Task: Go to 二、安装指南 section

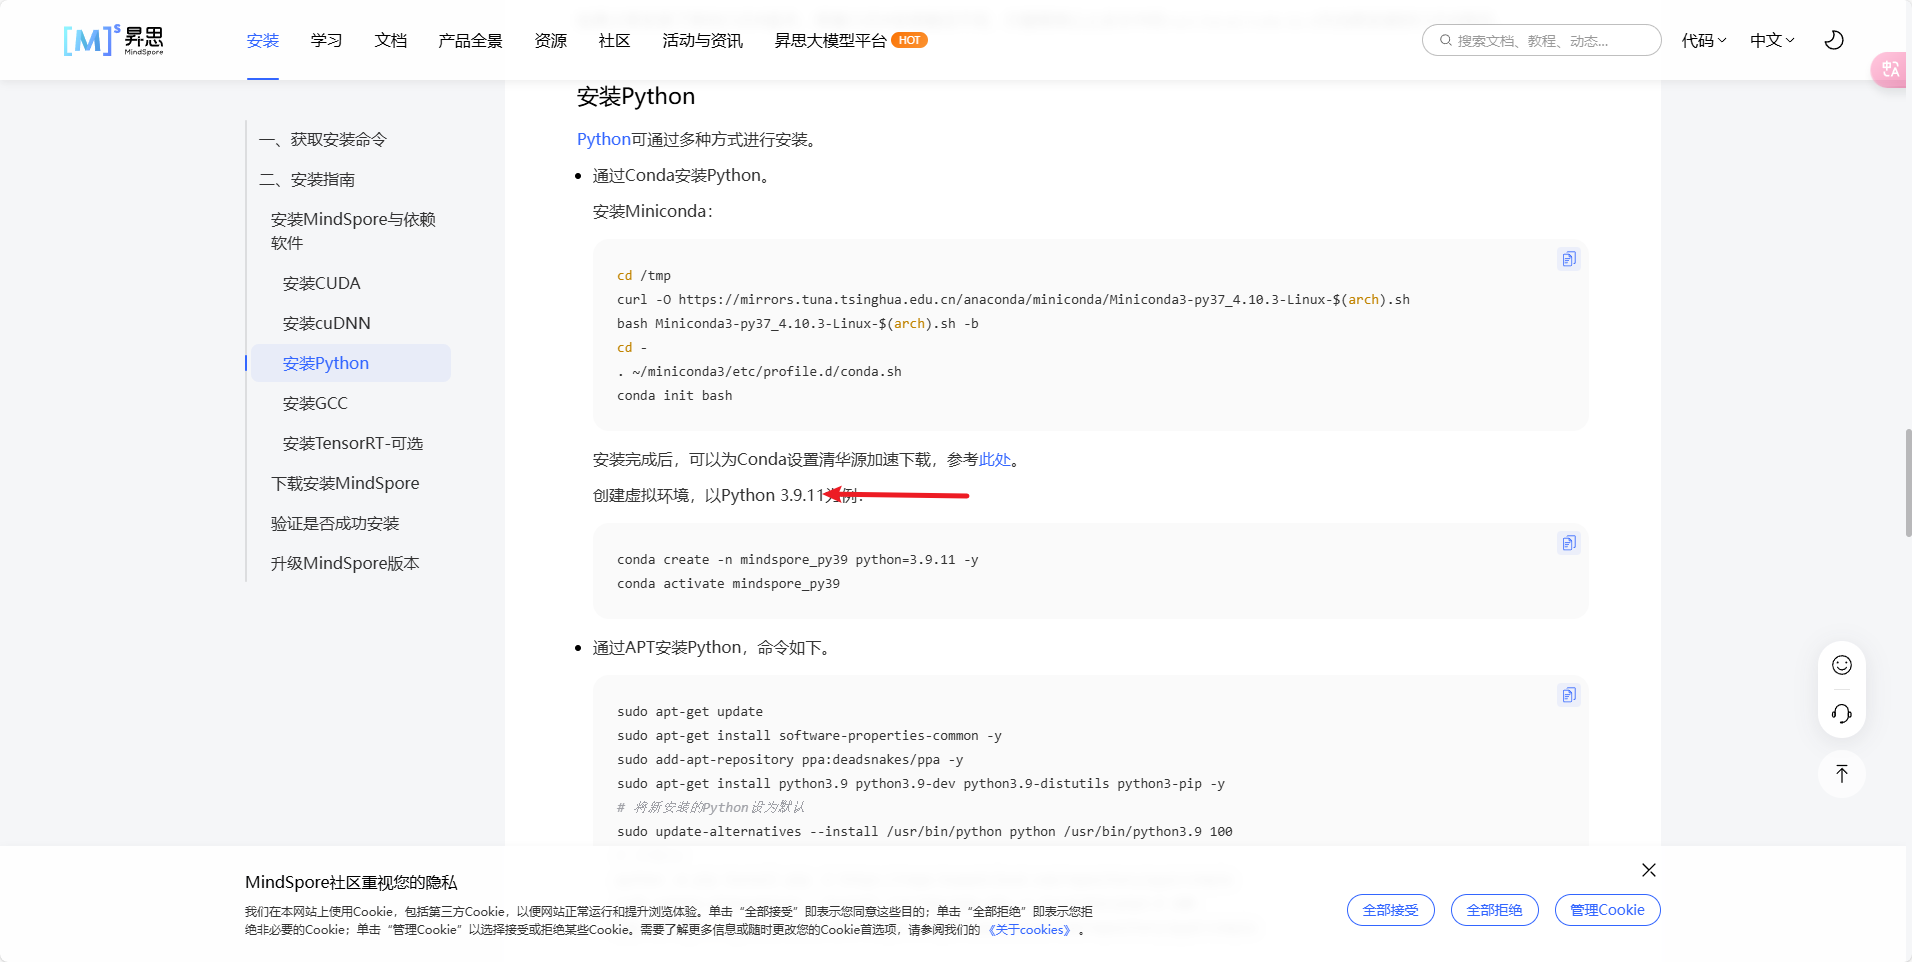Action: [x=307, y=179]
